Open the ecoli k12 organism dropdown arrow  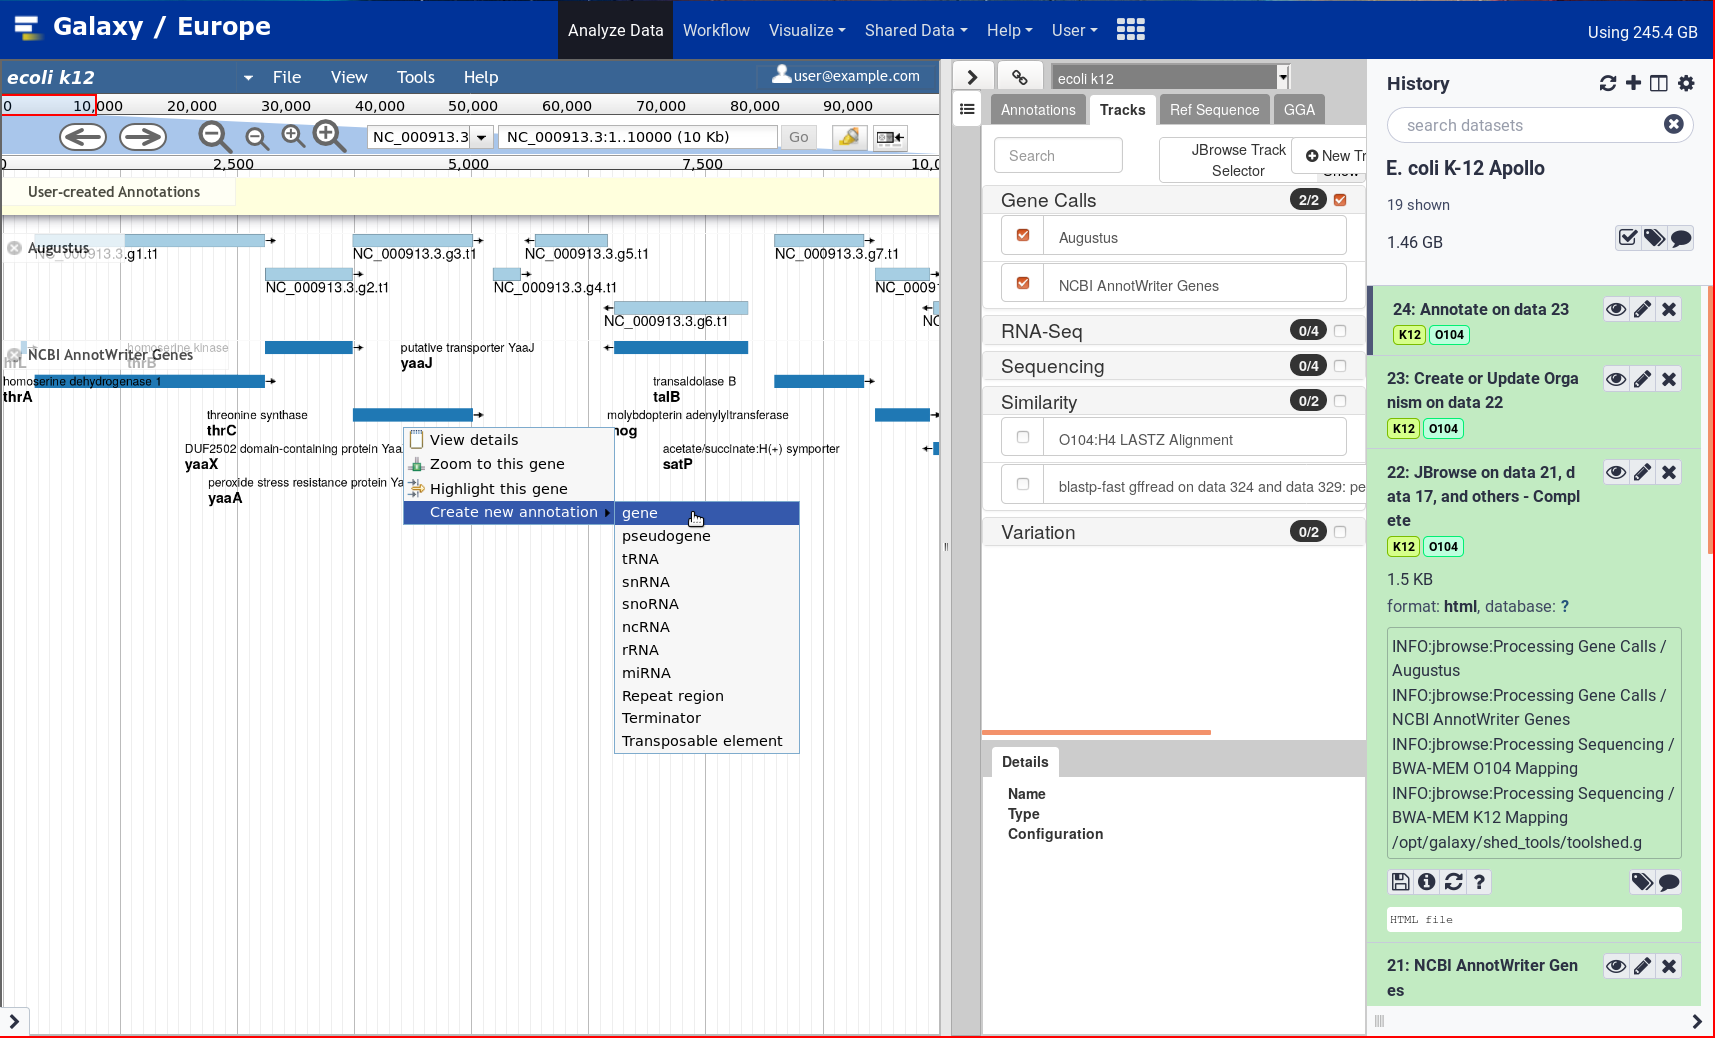[x=248, y=77]
